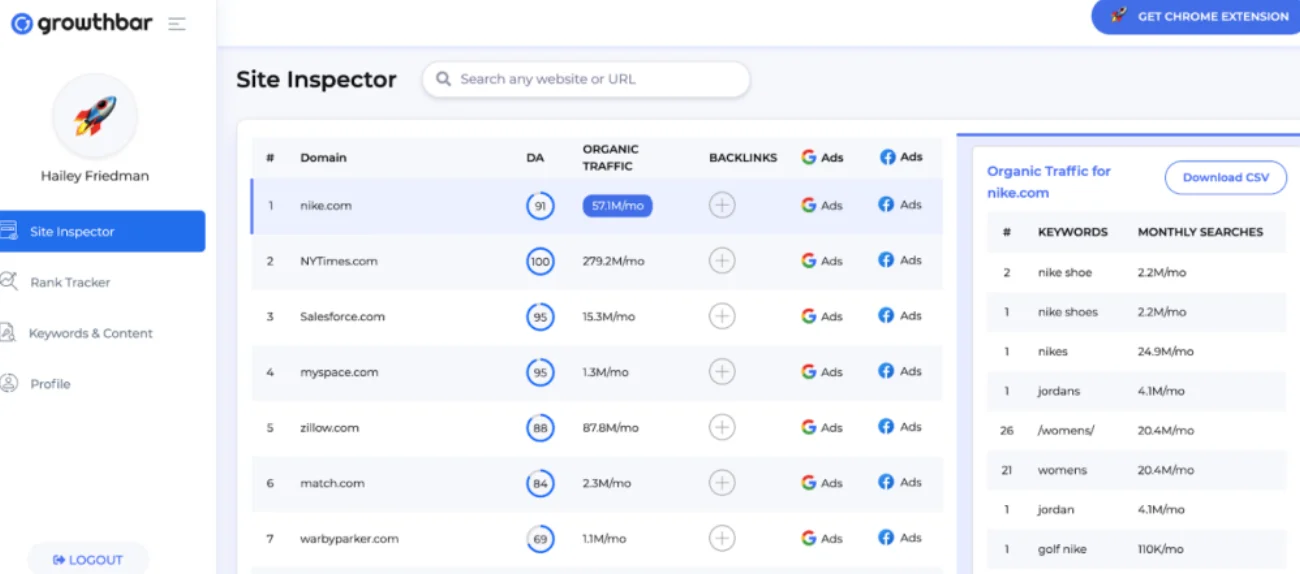Screen dimensions: 1300x574
Task: Open Google Ads for zillow.com
Action: point(822,427)
